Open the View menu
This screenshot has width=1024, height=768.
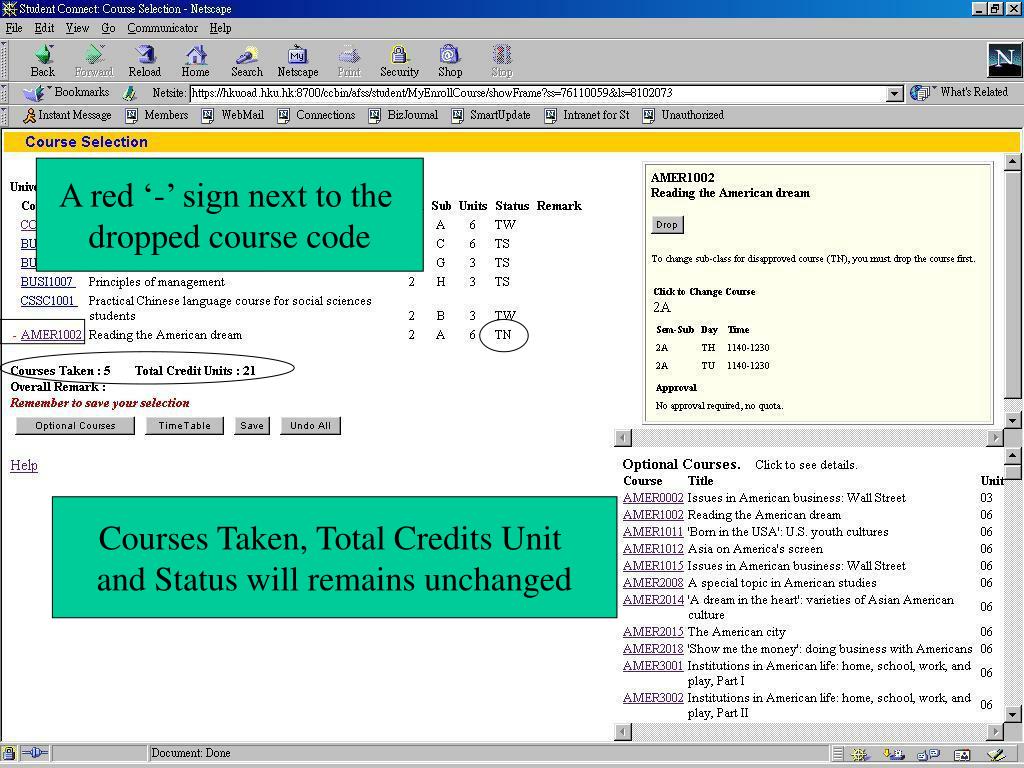[x=77, y=28]
